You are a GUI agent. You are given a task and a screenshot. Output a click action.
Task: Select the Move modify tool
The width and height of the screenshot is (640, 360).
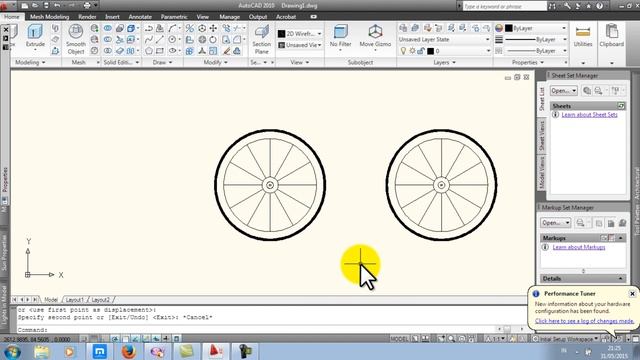tap(213, 28)
